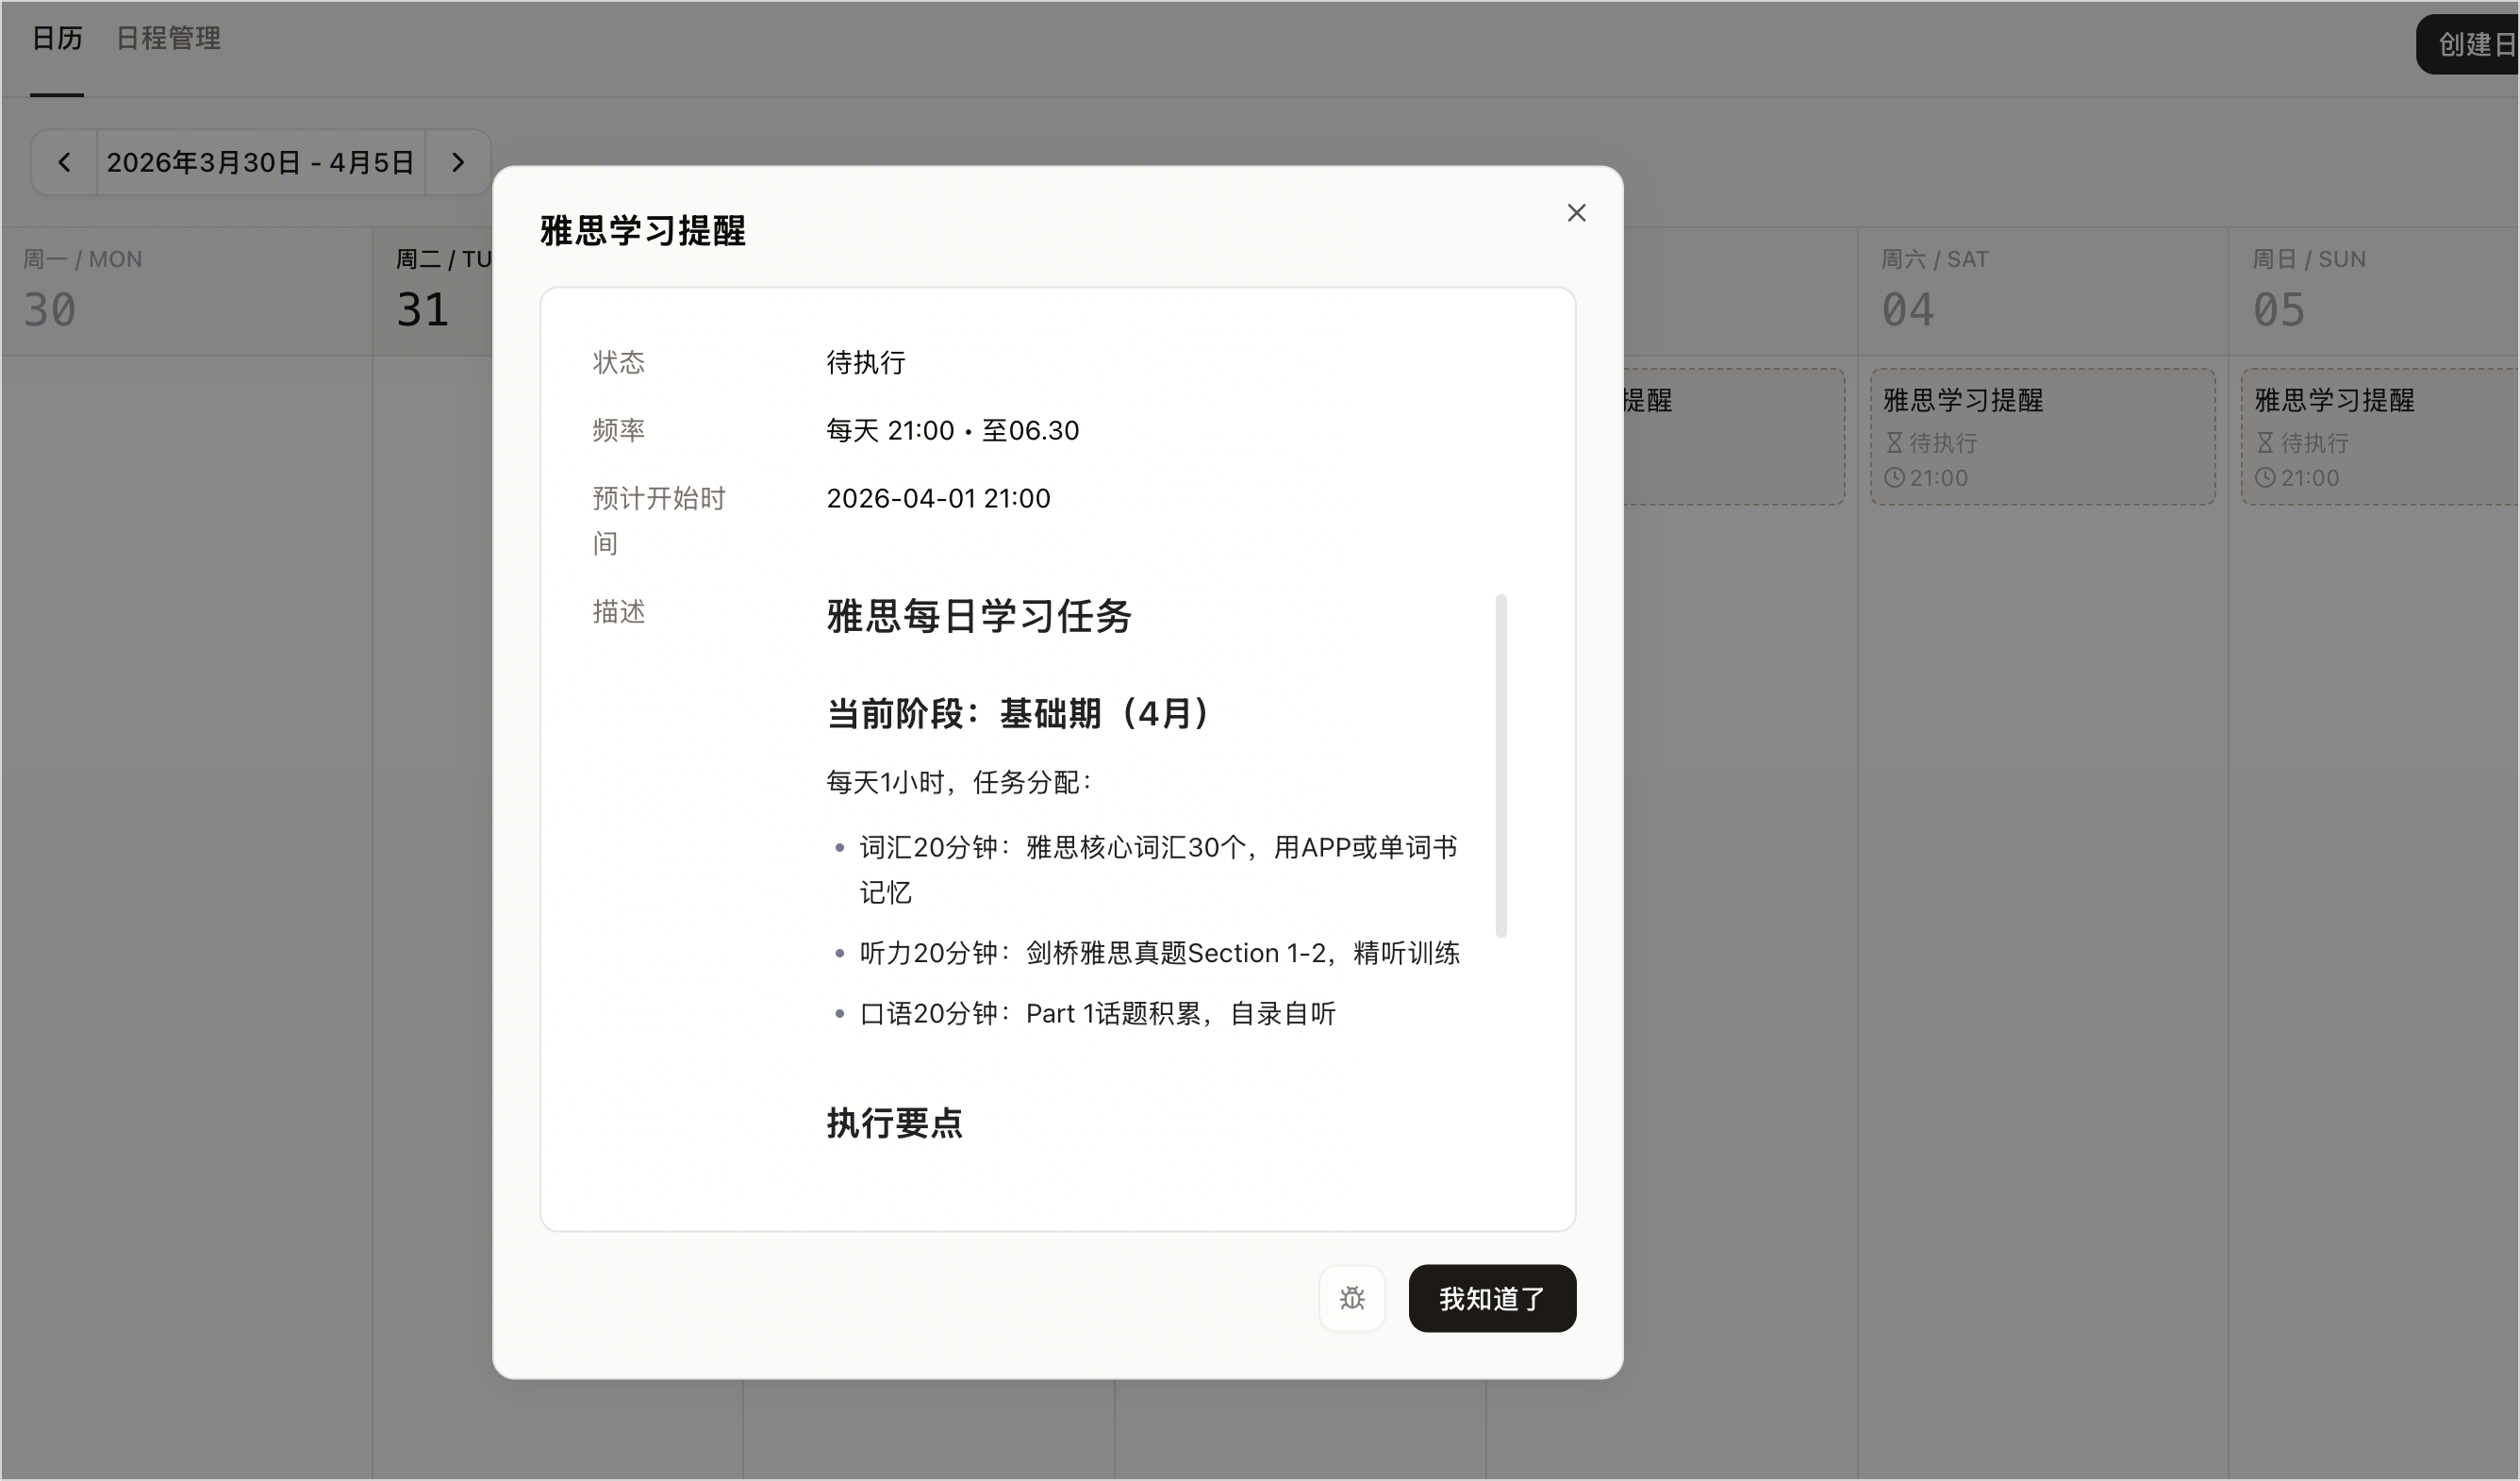Close the 雅思学习提醒 dialog with the X
This screenshot has width=2520, height=1481.
[x=1576, y=213]
